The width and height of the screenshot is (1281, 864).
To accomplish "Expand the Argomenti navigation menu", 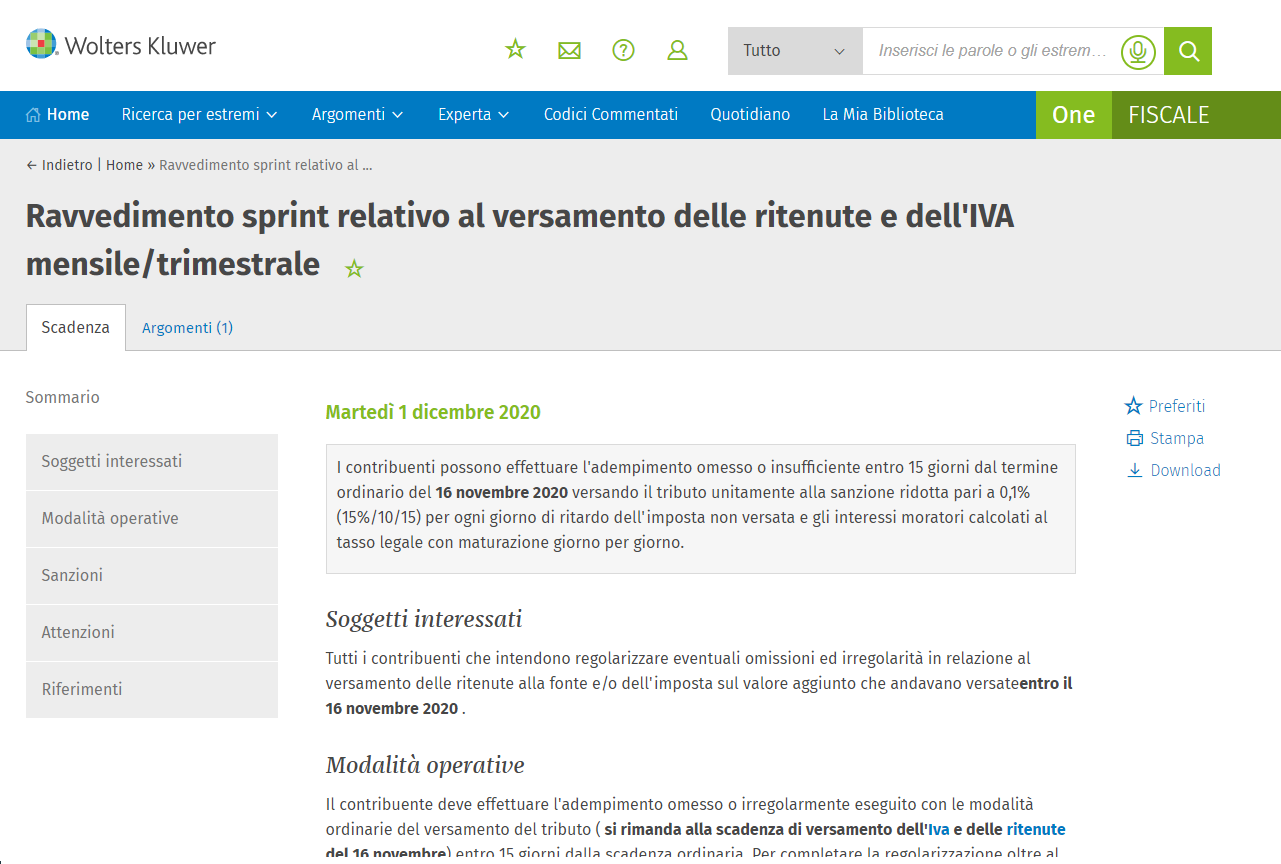I will point(357,115).
